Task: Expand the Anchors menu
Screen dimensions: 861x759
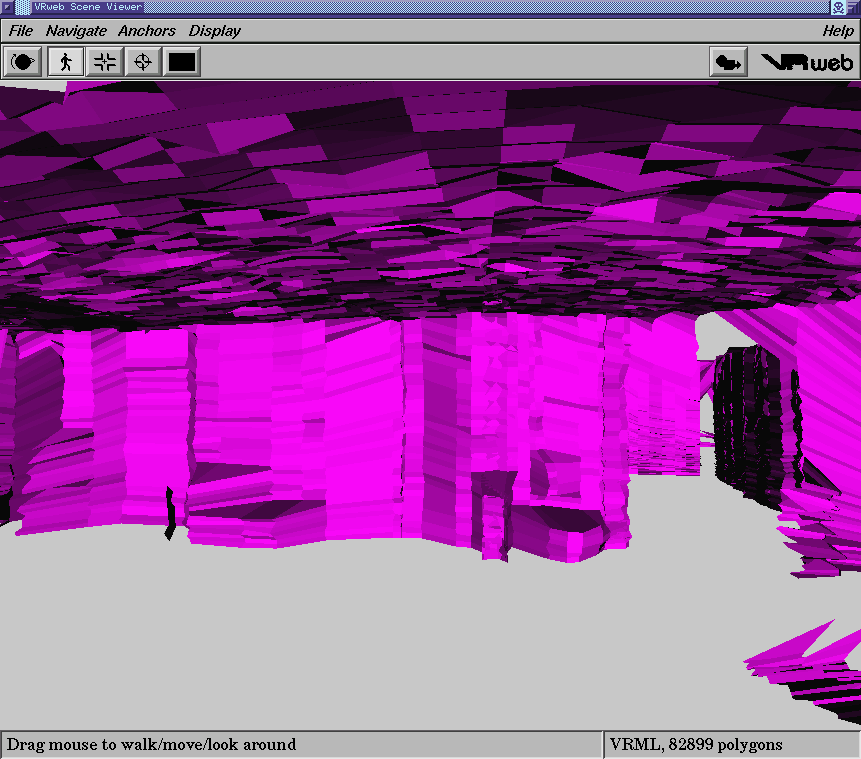Action: 147,31
